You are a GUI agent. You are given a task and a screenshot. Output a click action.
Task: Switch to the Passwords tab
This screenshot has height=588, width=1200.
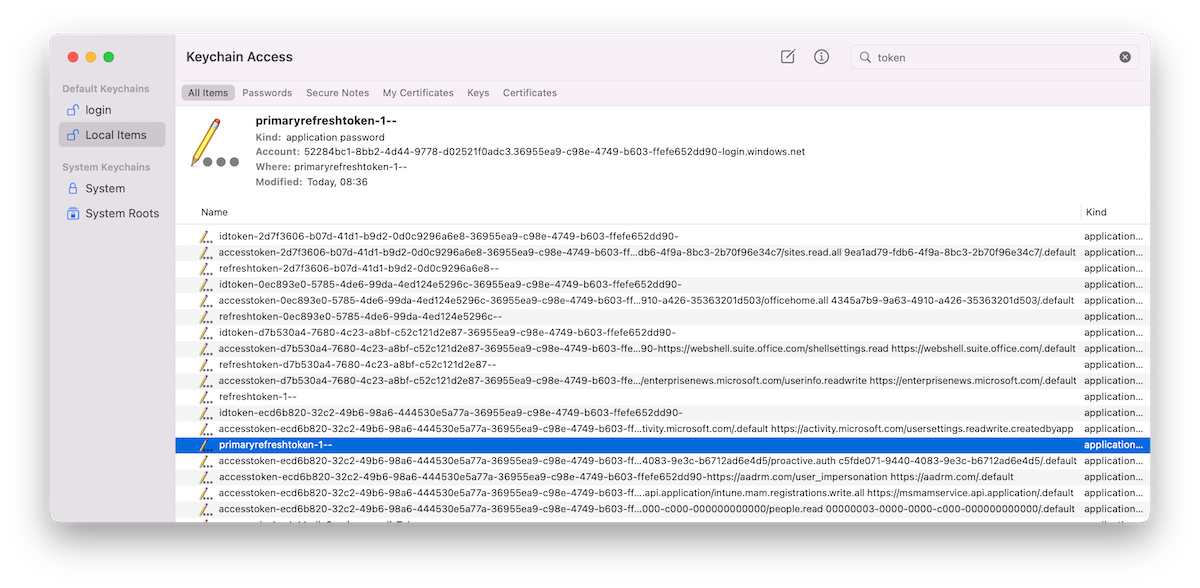pos(267,93)
